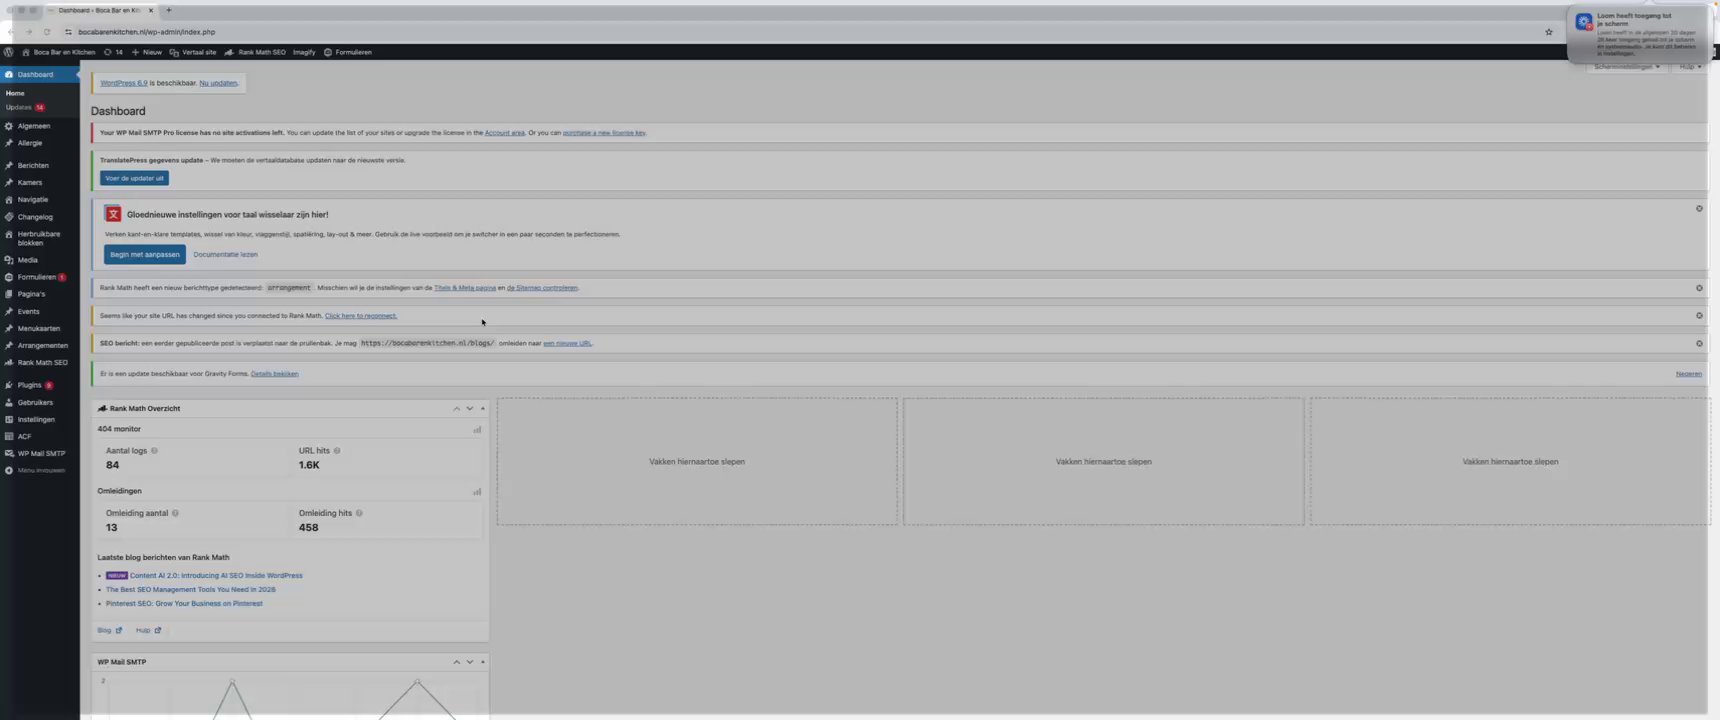Image resolution: width=1720 pixels, height=720 pixels.
Task: Bookmark page with the star icon
Action: click(x=1549, y=32)
